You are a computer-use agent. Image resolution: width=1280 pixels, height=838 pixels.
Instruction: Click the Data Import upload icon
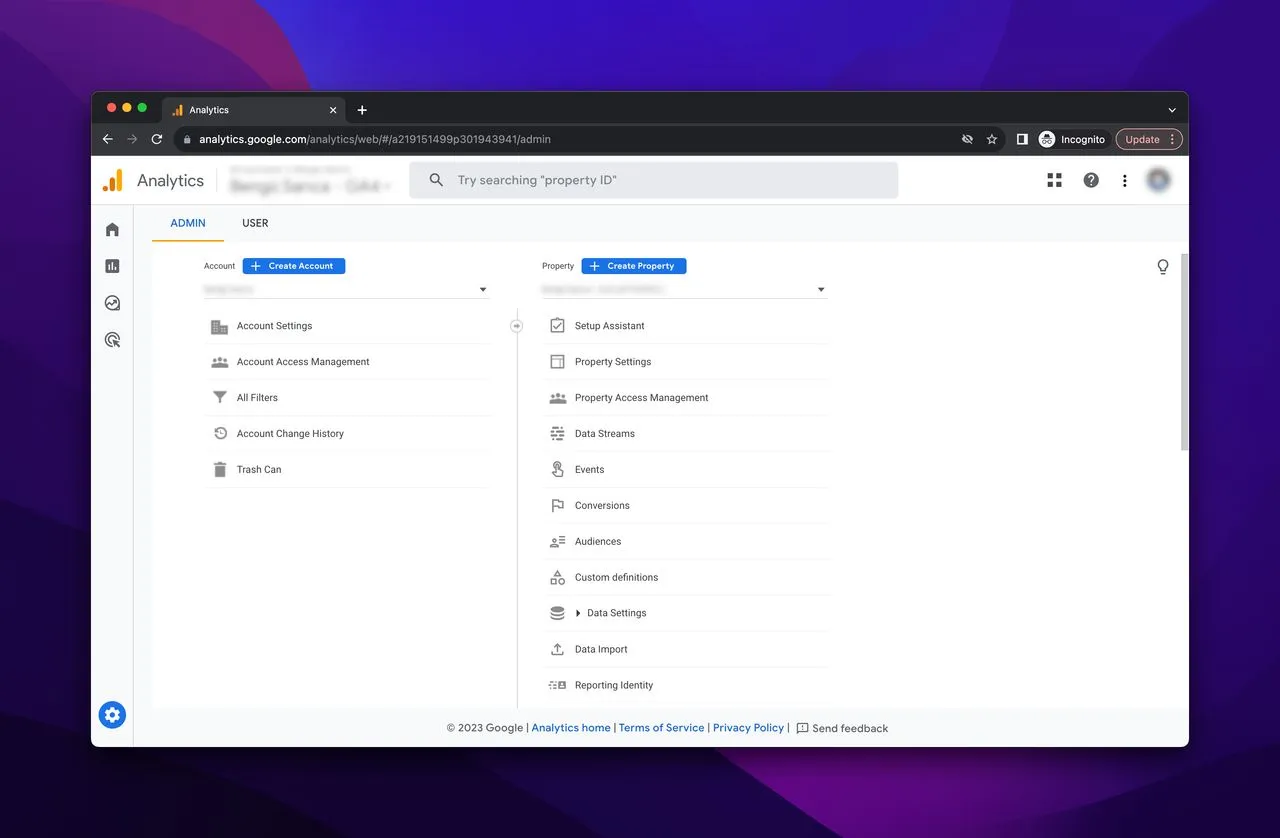click(x=557, y=650)
